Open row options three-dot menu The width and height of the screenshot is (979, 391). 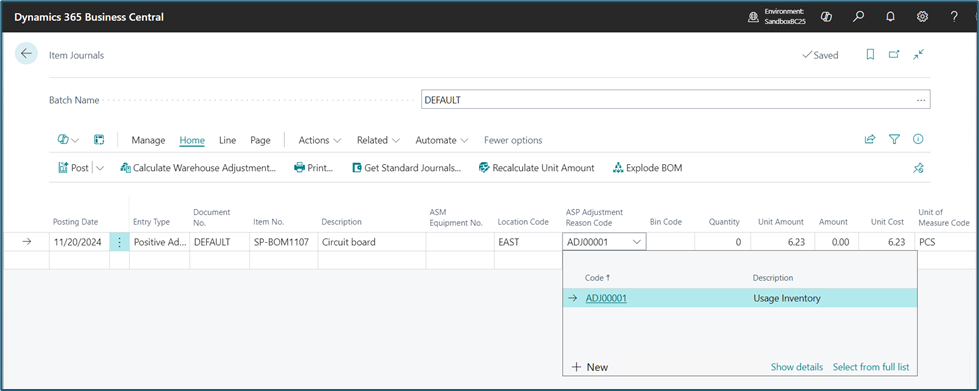pyautogui.click(x=119, y=242)
